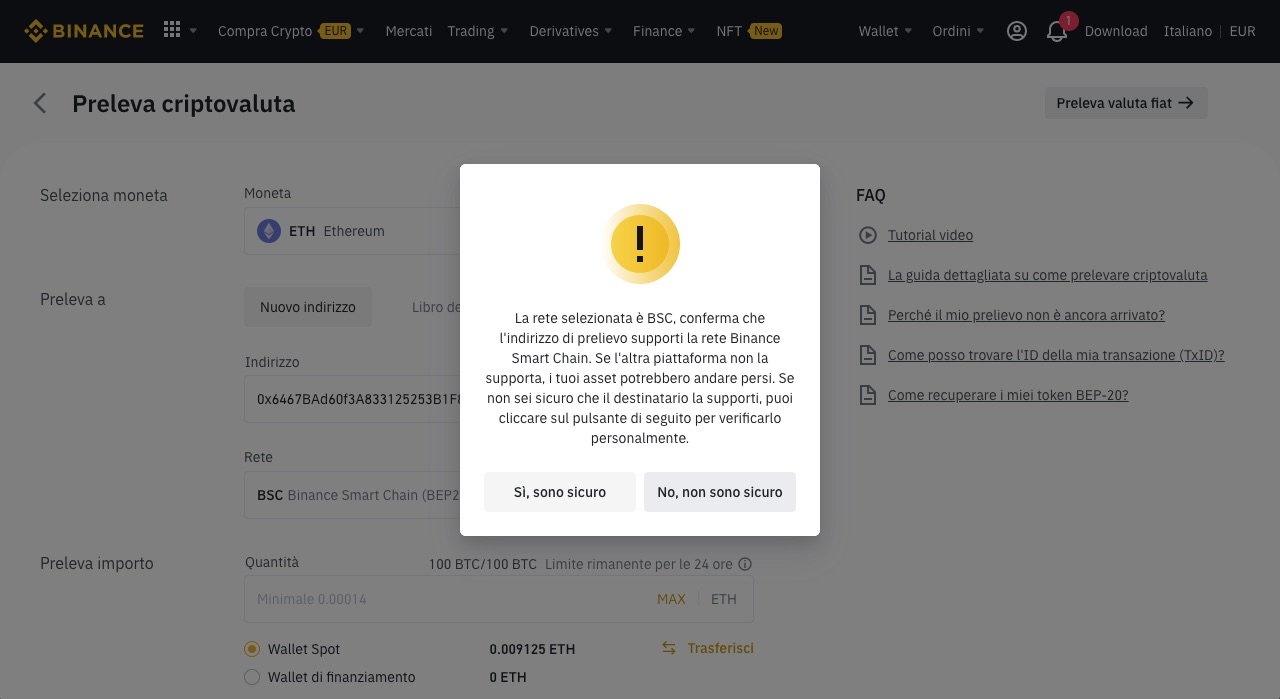This screenshot has height=699, width=1280.
Task: Click the document icon beside the BEP-20 question
Action: (867, 395)
